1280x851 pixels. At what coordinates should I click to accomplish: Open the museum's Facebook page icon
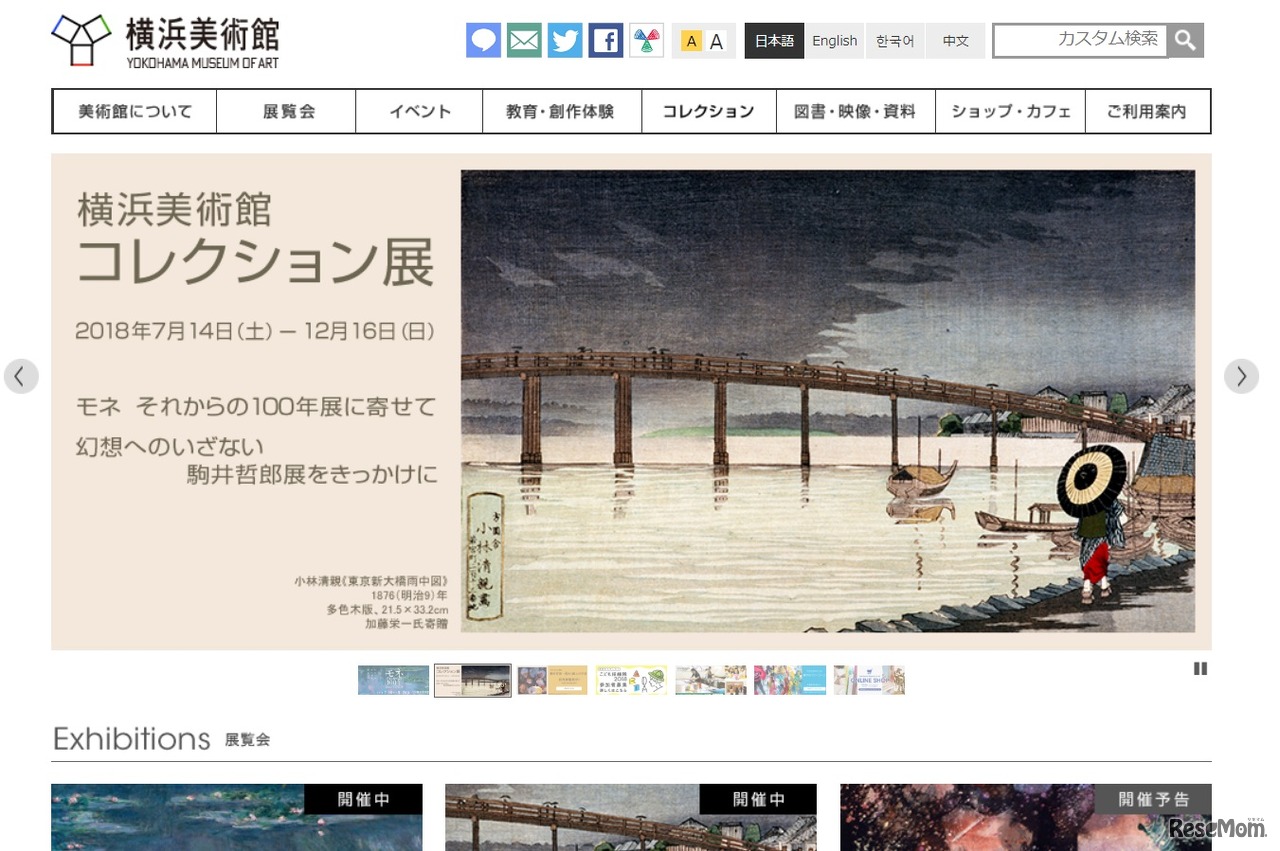pyautogui.click(x=606, y=41)
